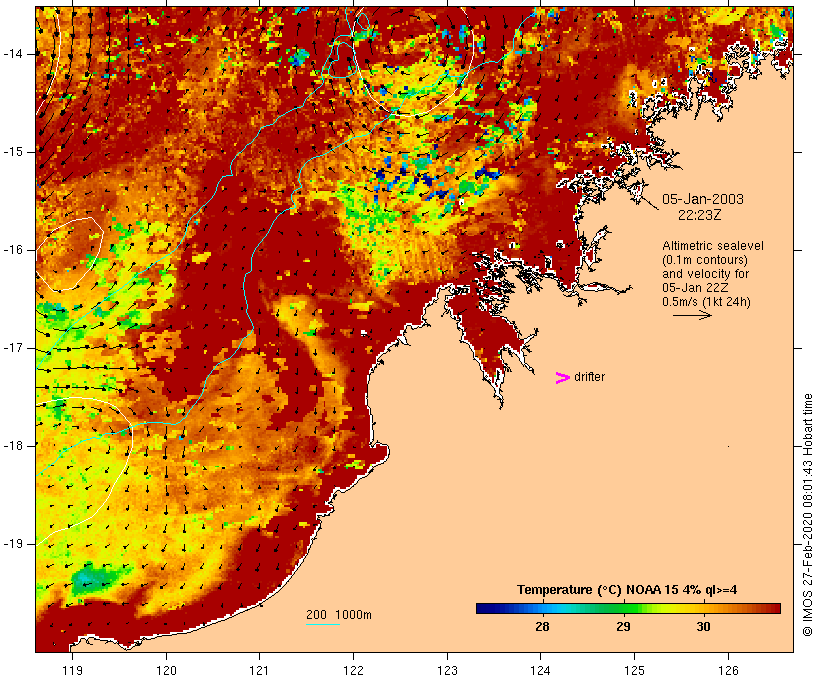Click the '30' color bar label

(x=703, y=626)
